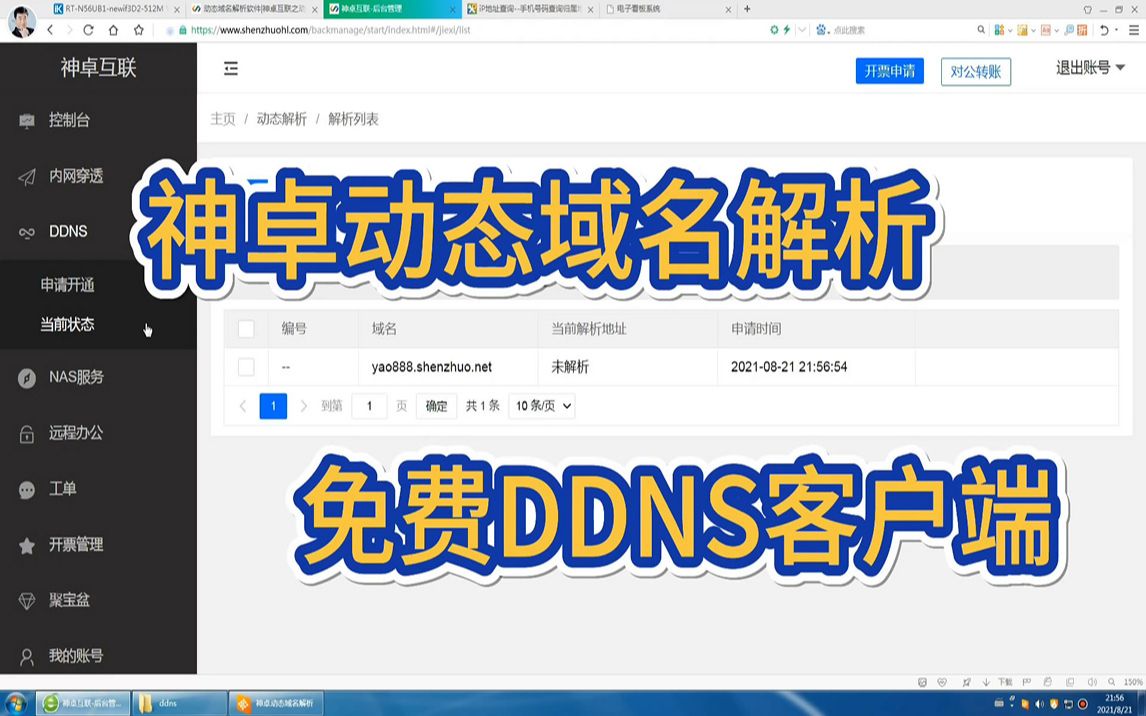Open the 10条/页 page size dropdown
The image size is (1146, 716).
click(540, 405)
